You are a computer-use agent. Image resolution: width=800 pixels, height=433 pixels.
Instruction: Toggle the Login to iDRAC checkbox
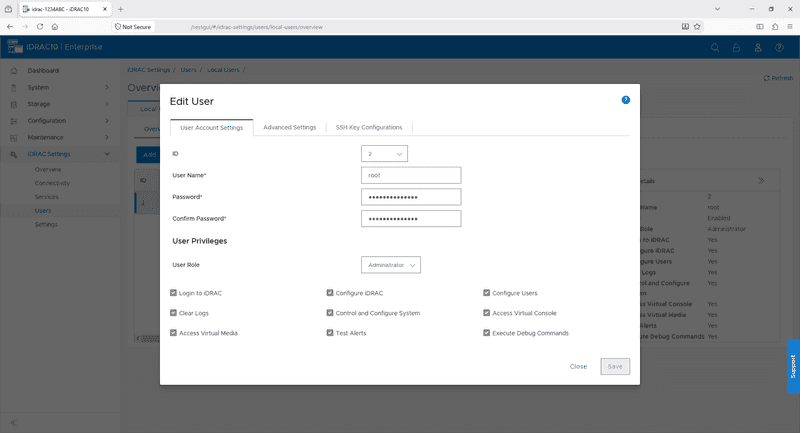coord(173,293)
